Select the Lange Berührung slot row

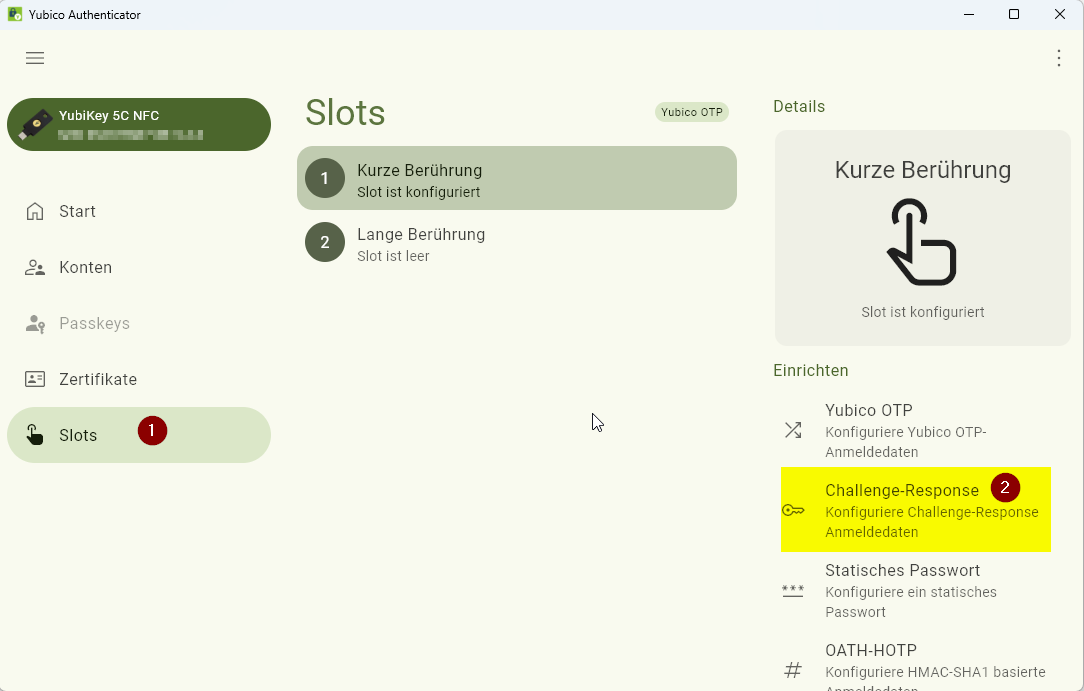(x=517, y=242)
